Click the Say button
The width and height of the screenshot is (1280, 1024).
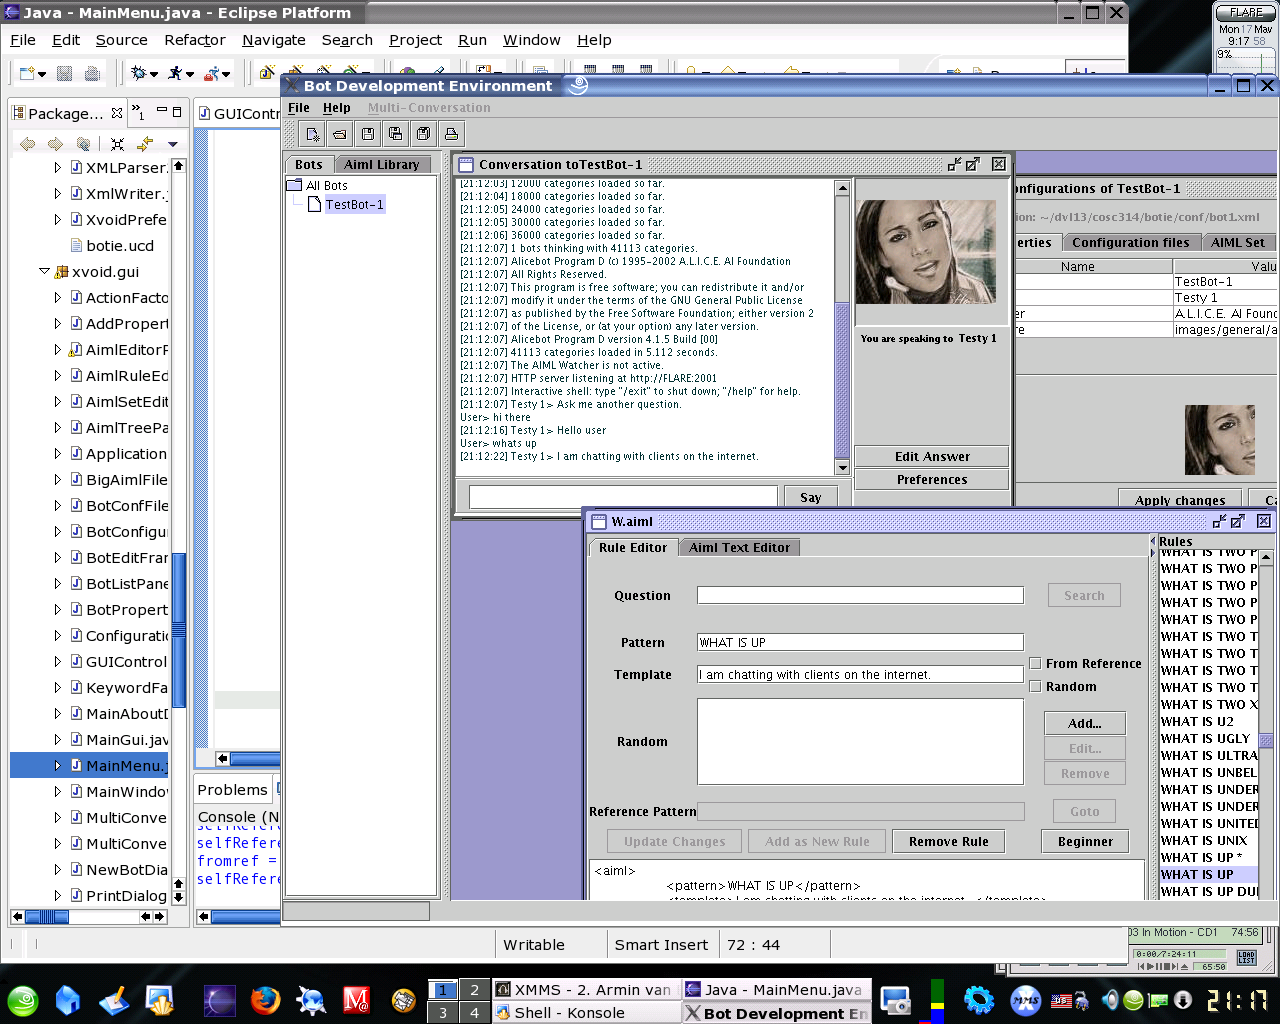point(811,497)
